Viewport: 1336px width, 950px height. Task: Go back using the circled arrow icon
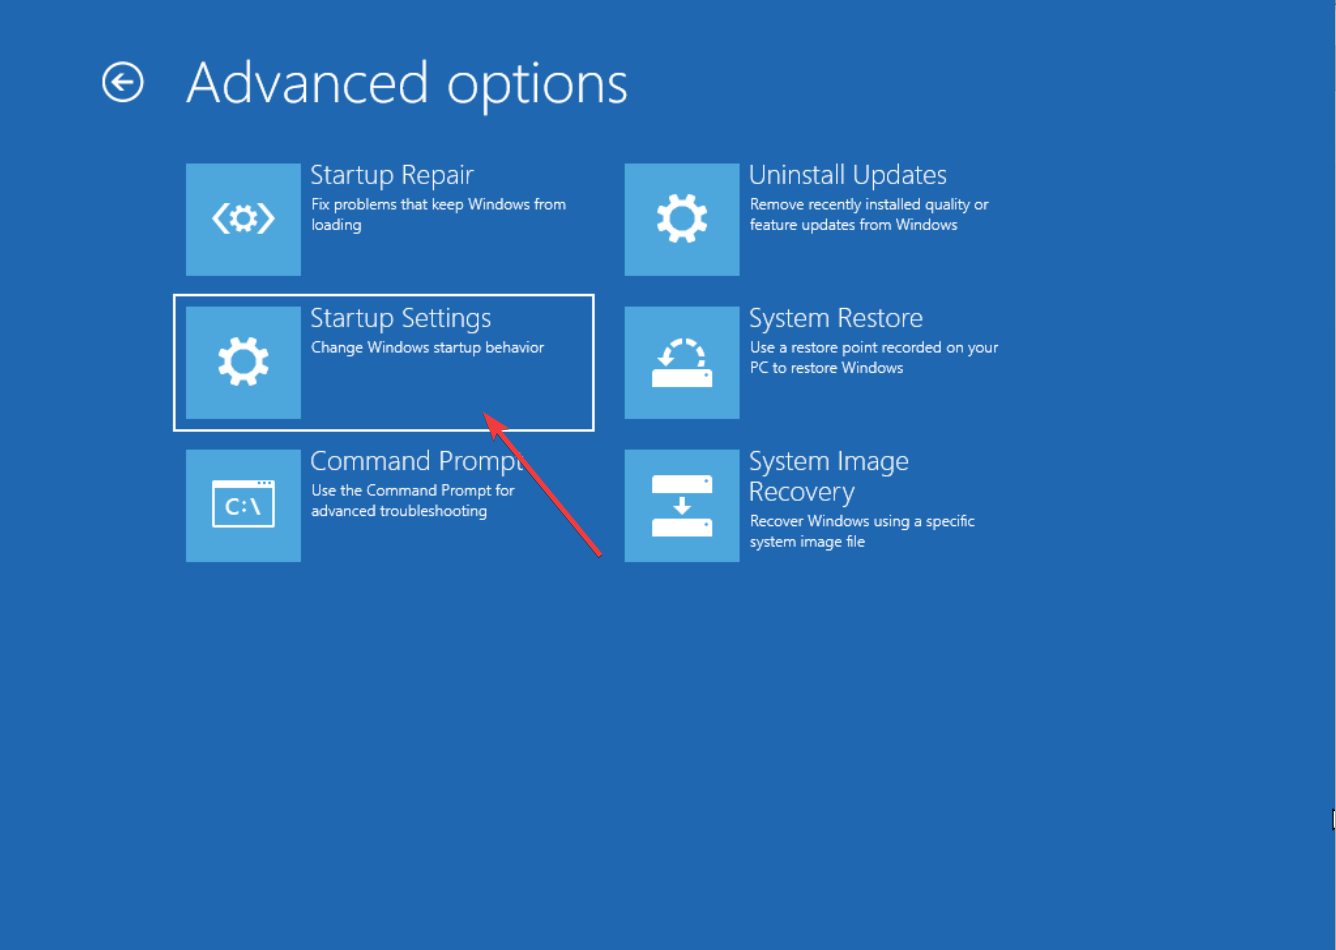pyautogui.click(x=123, y=82)
